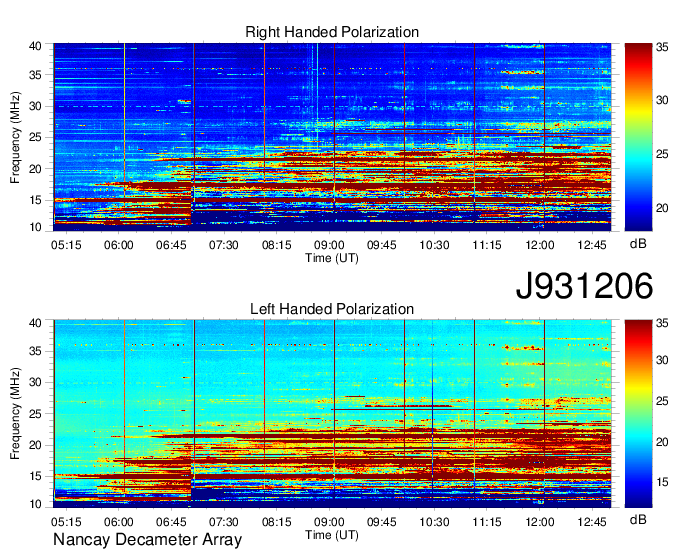Click the 12:45 time tick on Left Handed plot
This screenshot has width=680, height=552.
pos(592,522)
